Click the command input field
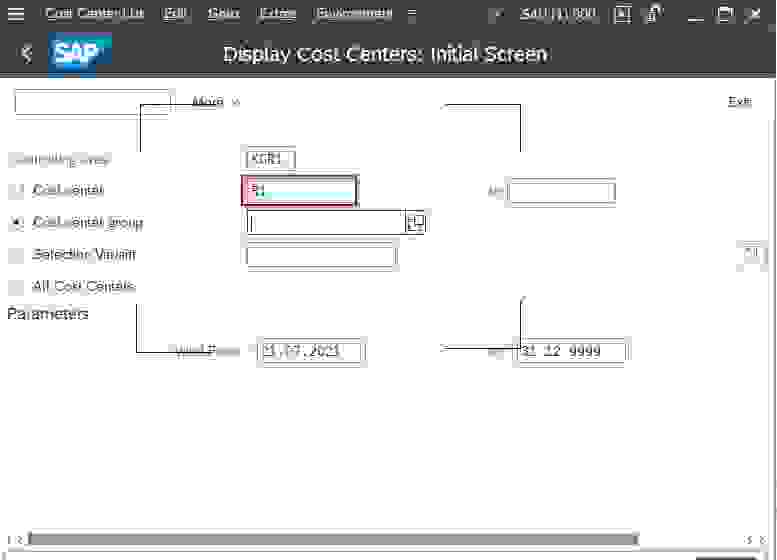 click(93, 103)
